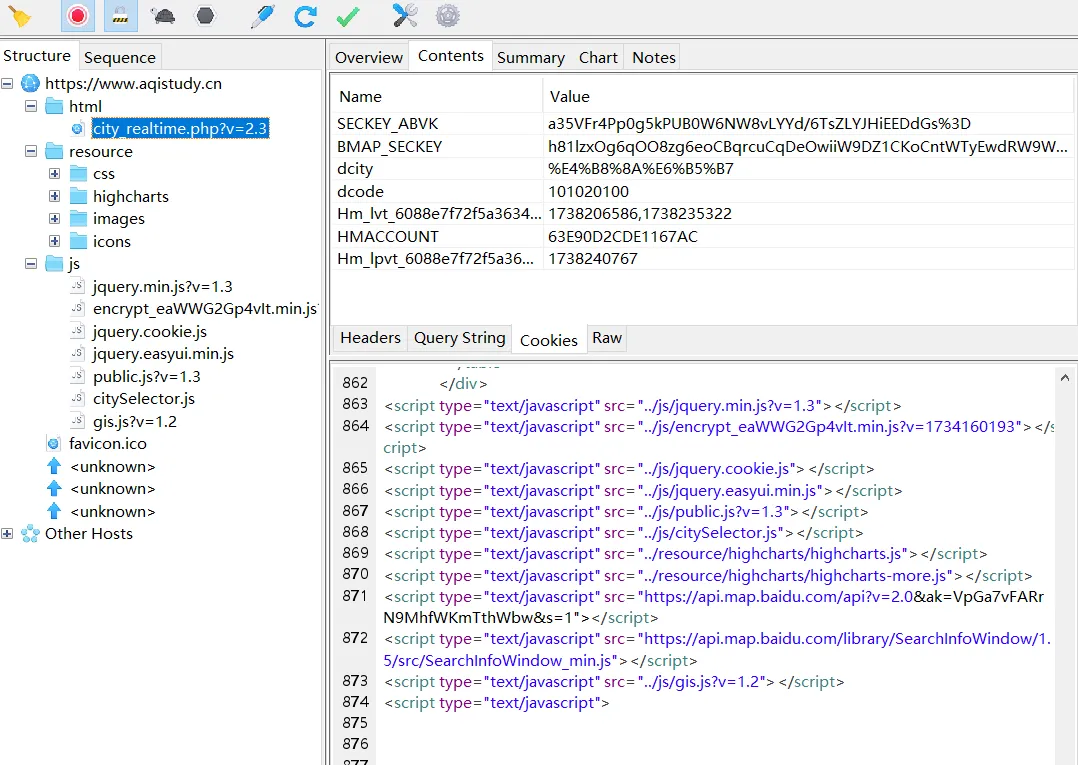The height and width of the screenshot is (765, 1078).
Task: Select city_realtime.php?v=2.3 request
Action: click(x=180, y=129)
